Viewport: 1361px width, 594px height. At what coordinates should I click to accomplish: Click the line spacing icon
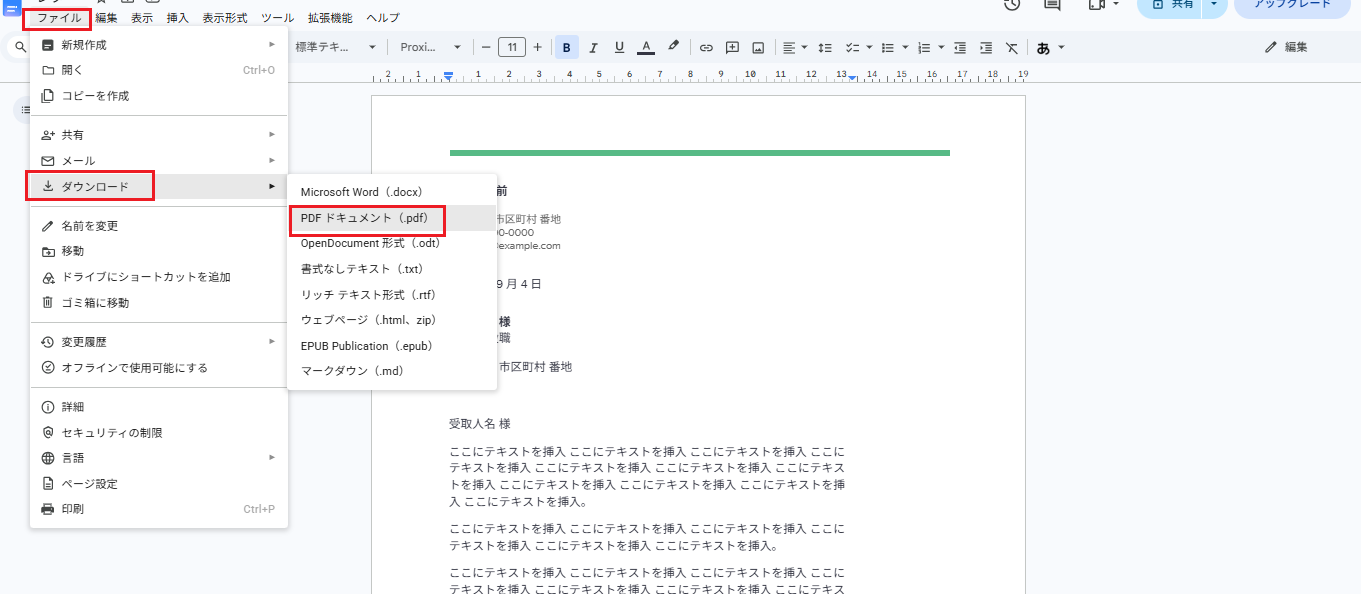[825, 47]
